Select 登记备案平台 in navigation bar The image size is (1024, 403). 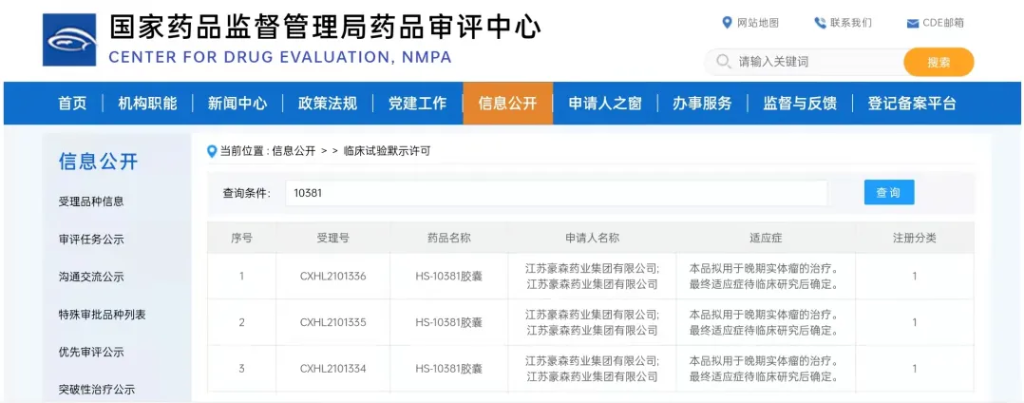click(911, 103)
